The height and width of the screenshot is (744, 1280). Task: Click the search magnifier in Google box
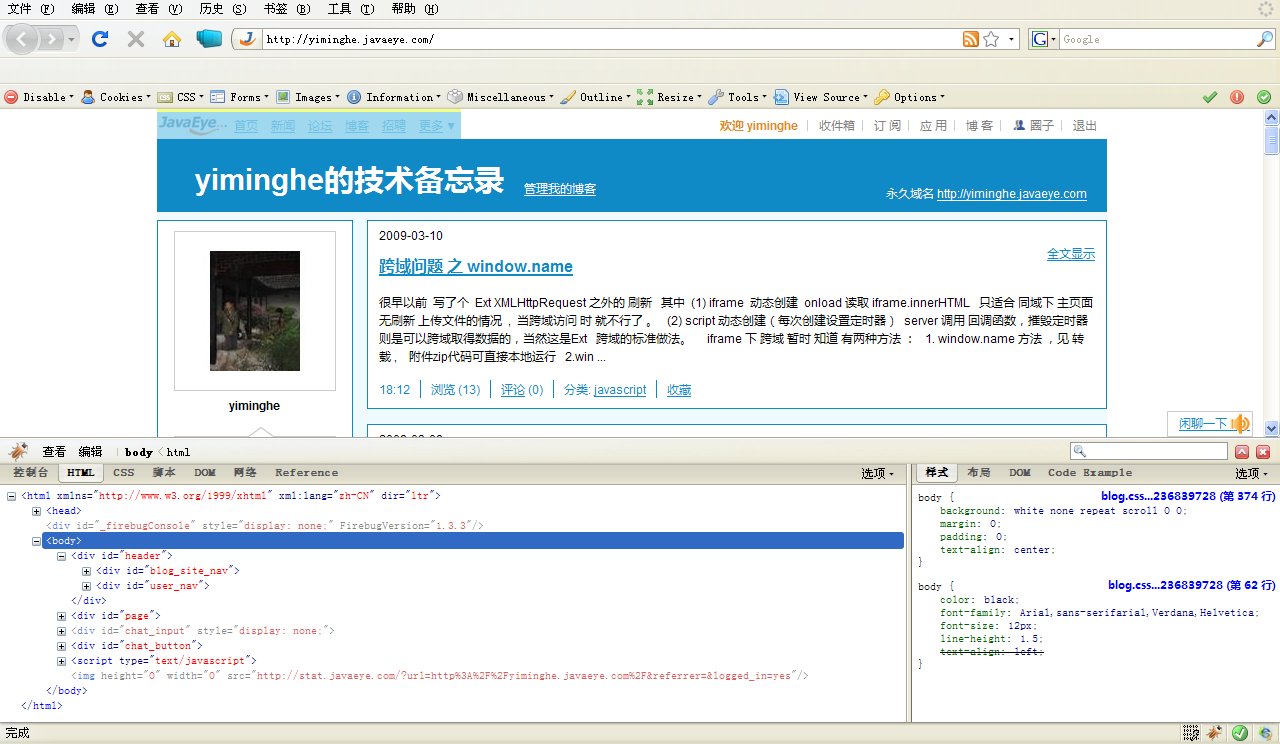pos(1265,39)
